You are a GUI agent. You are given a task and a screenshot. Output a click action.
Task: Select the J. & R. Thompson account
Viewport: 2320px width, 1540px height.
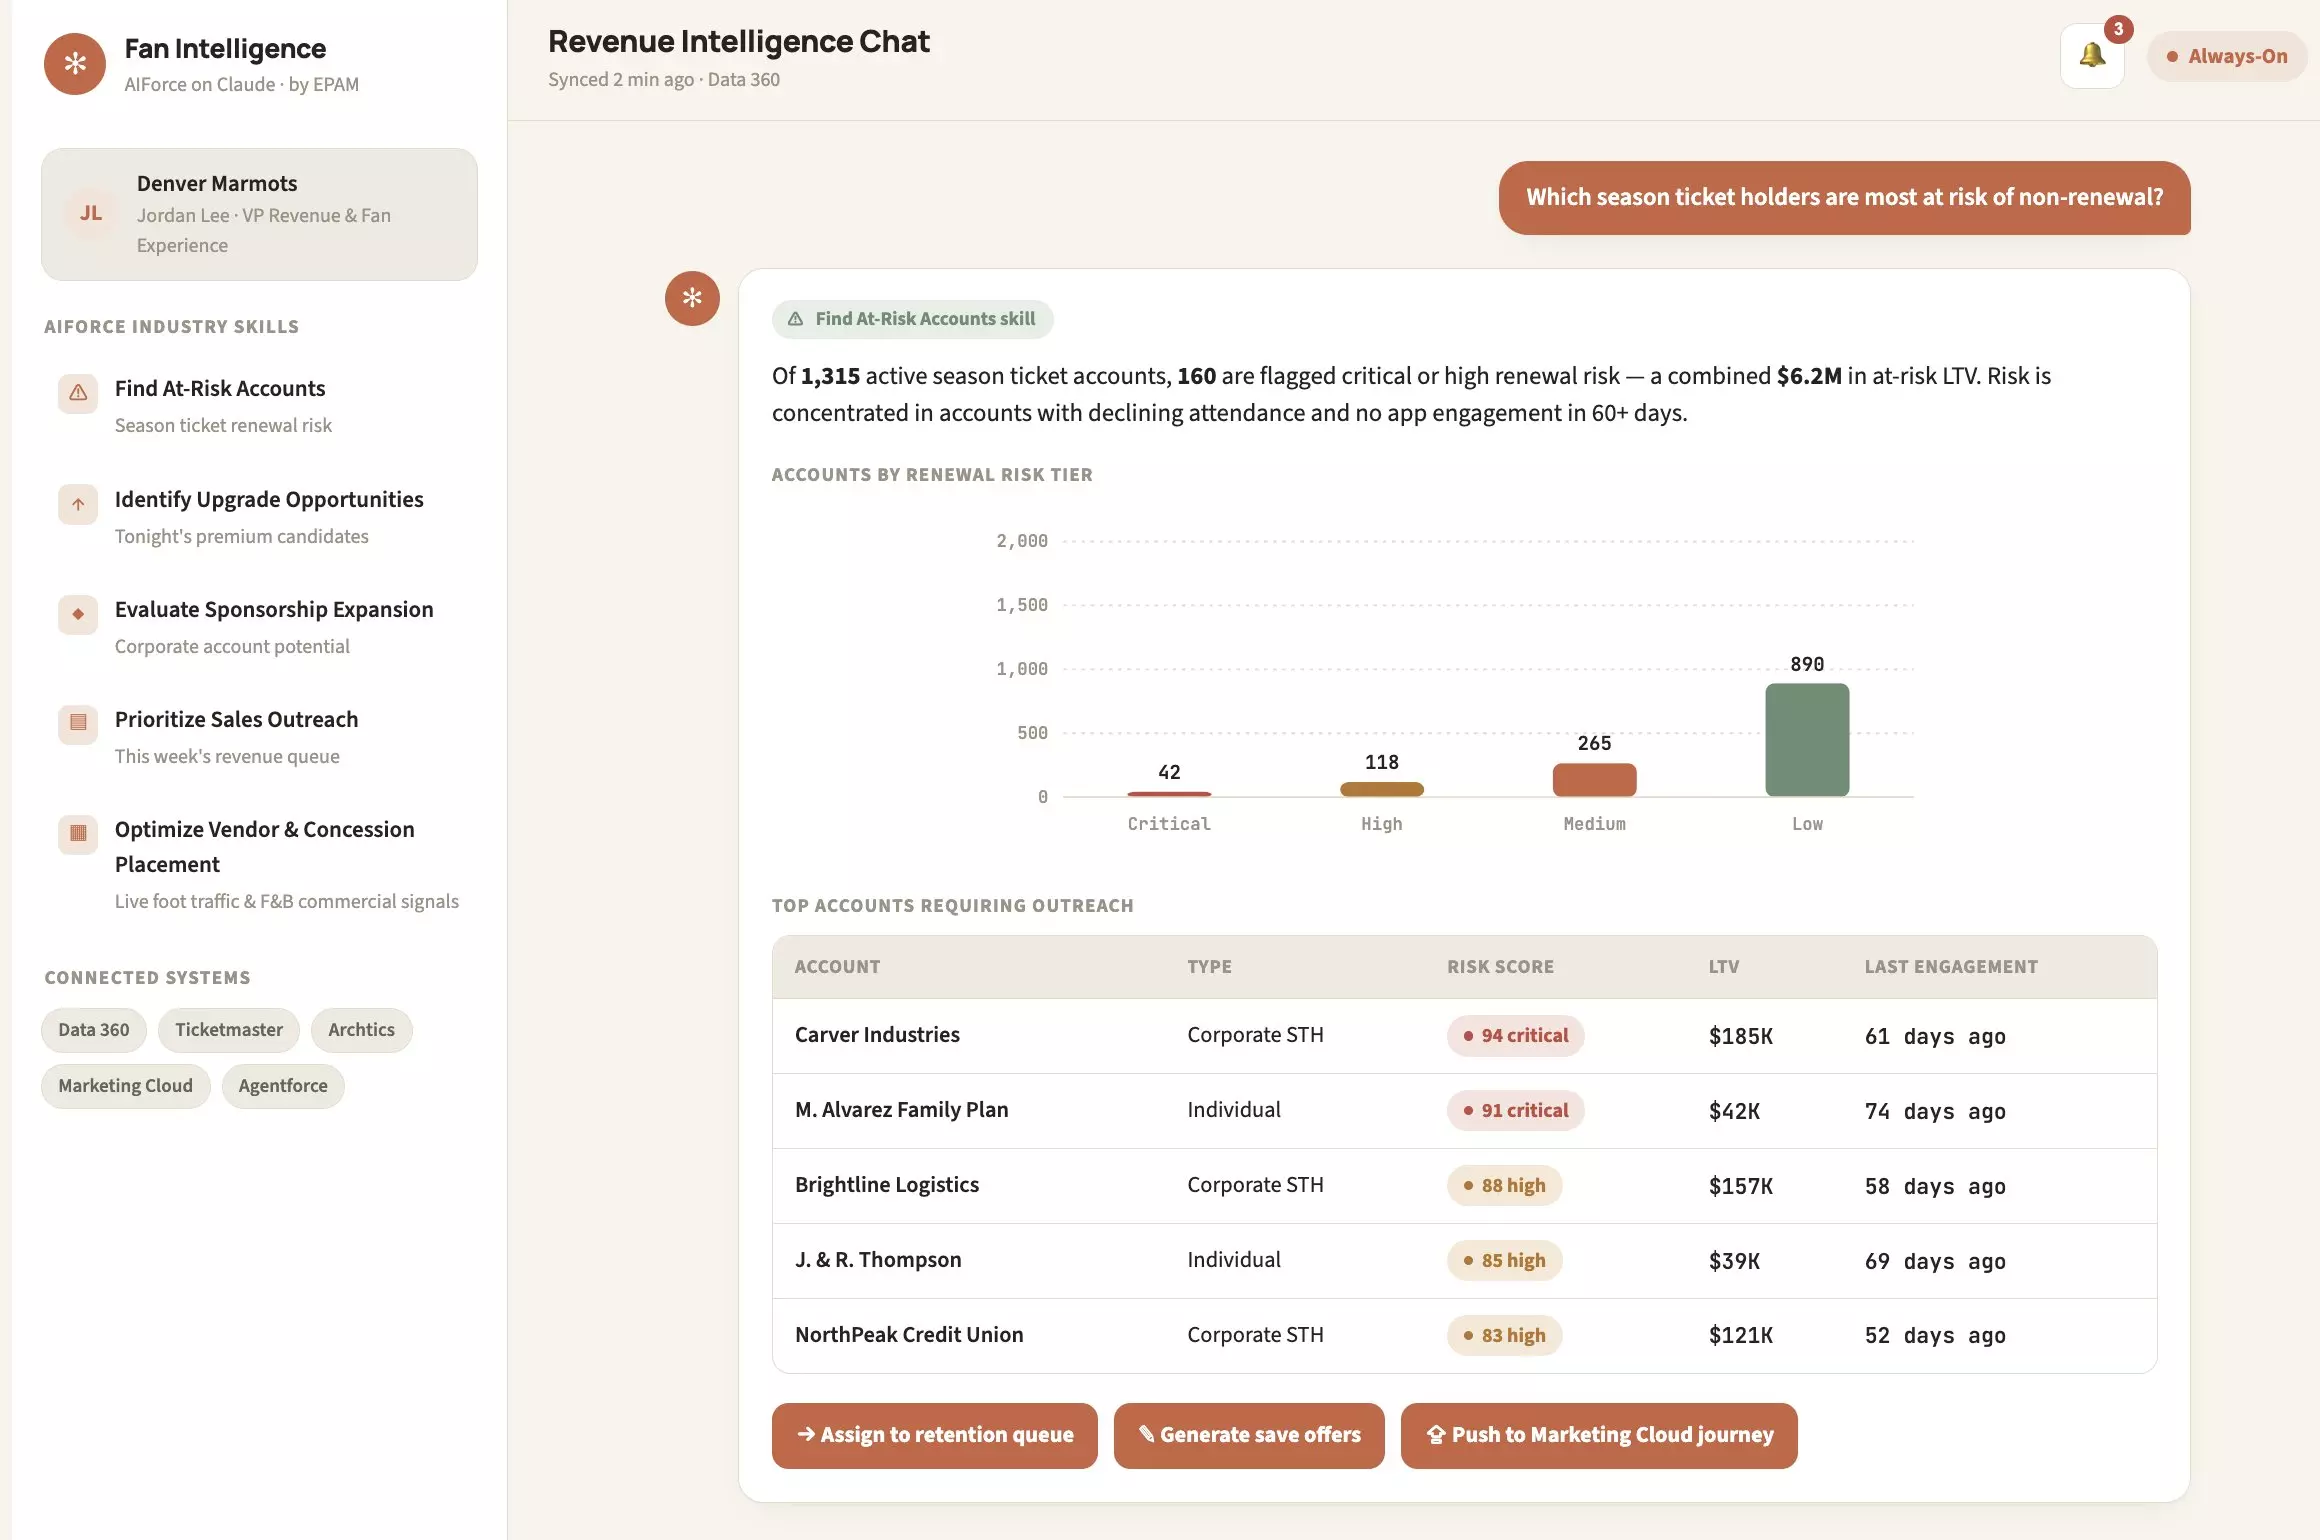[x=878, y=1260]
